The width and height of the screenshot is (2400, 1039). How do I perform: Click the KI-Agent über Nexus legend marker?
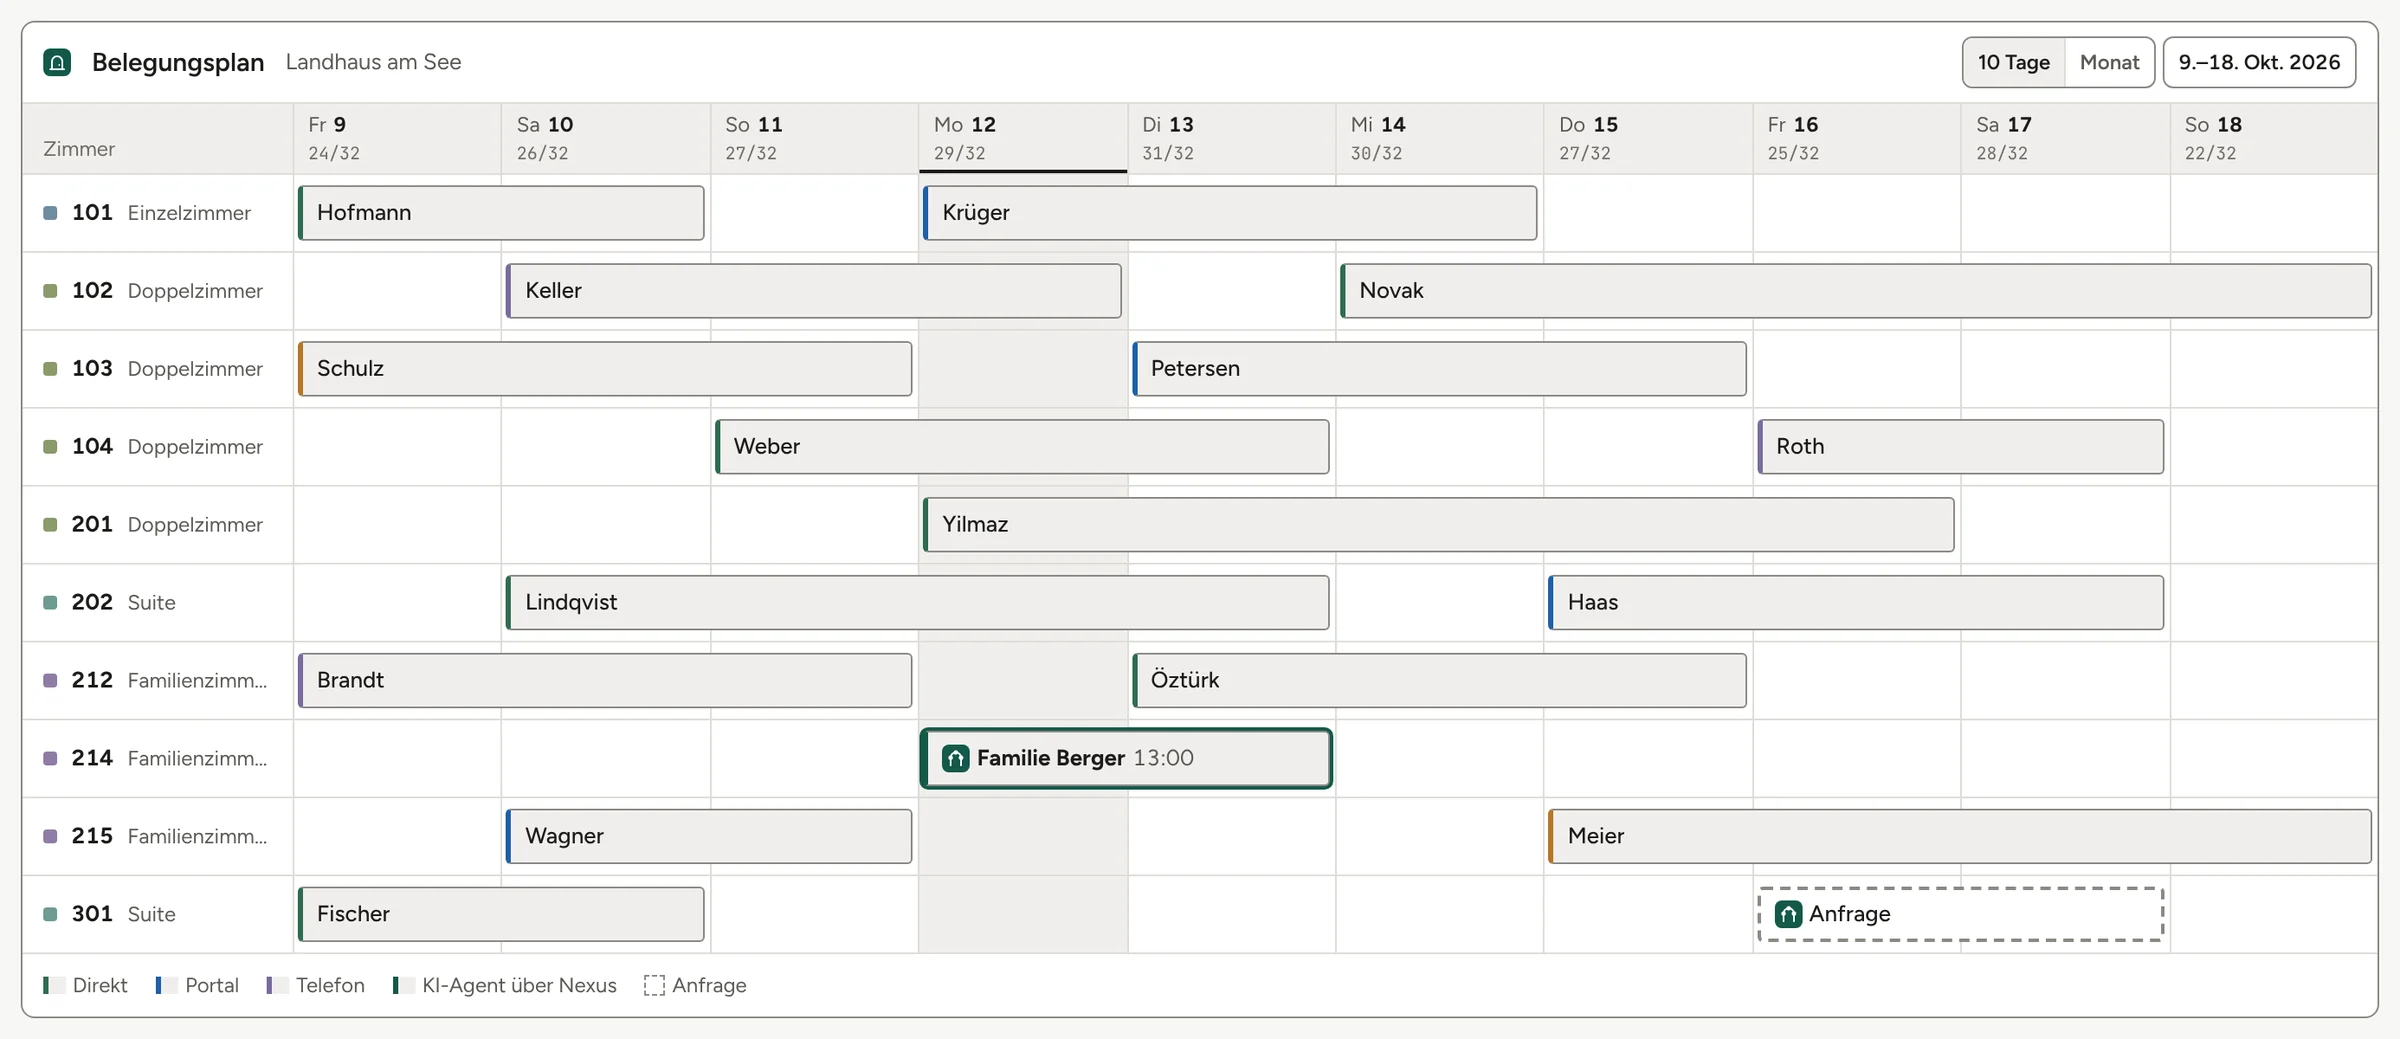click(x=404, y=986)
